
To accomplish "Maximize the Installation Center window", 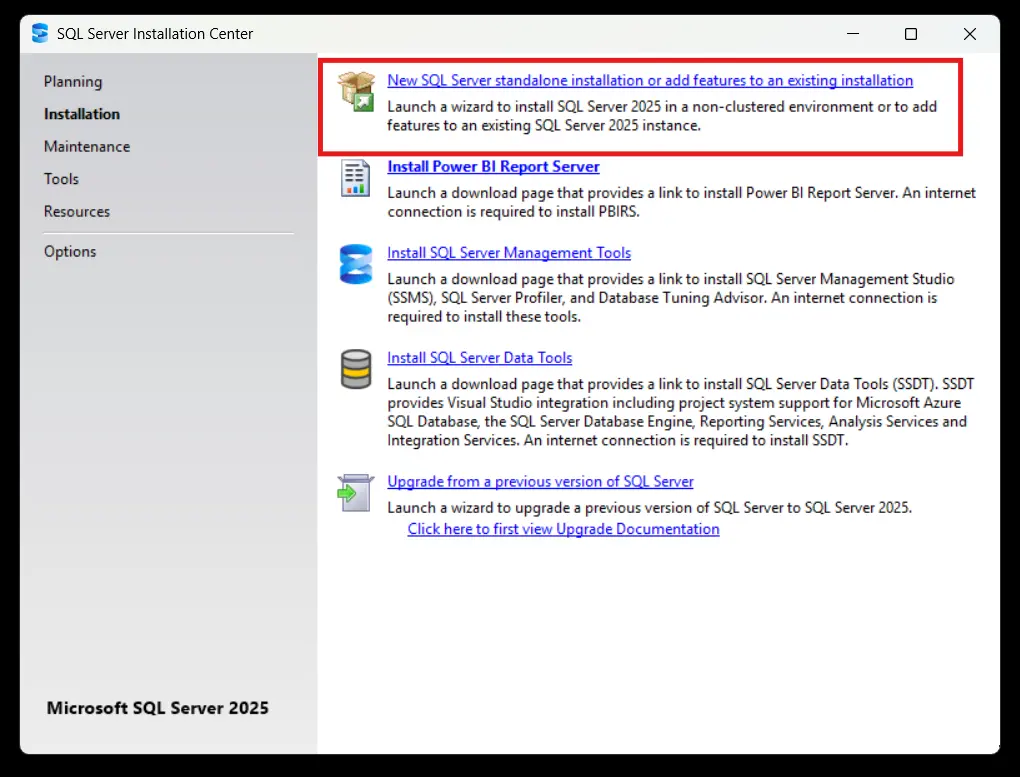I will coord(911,34).
